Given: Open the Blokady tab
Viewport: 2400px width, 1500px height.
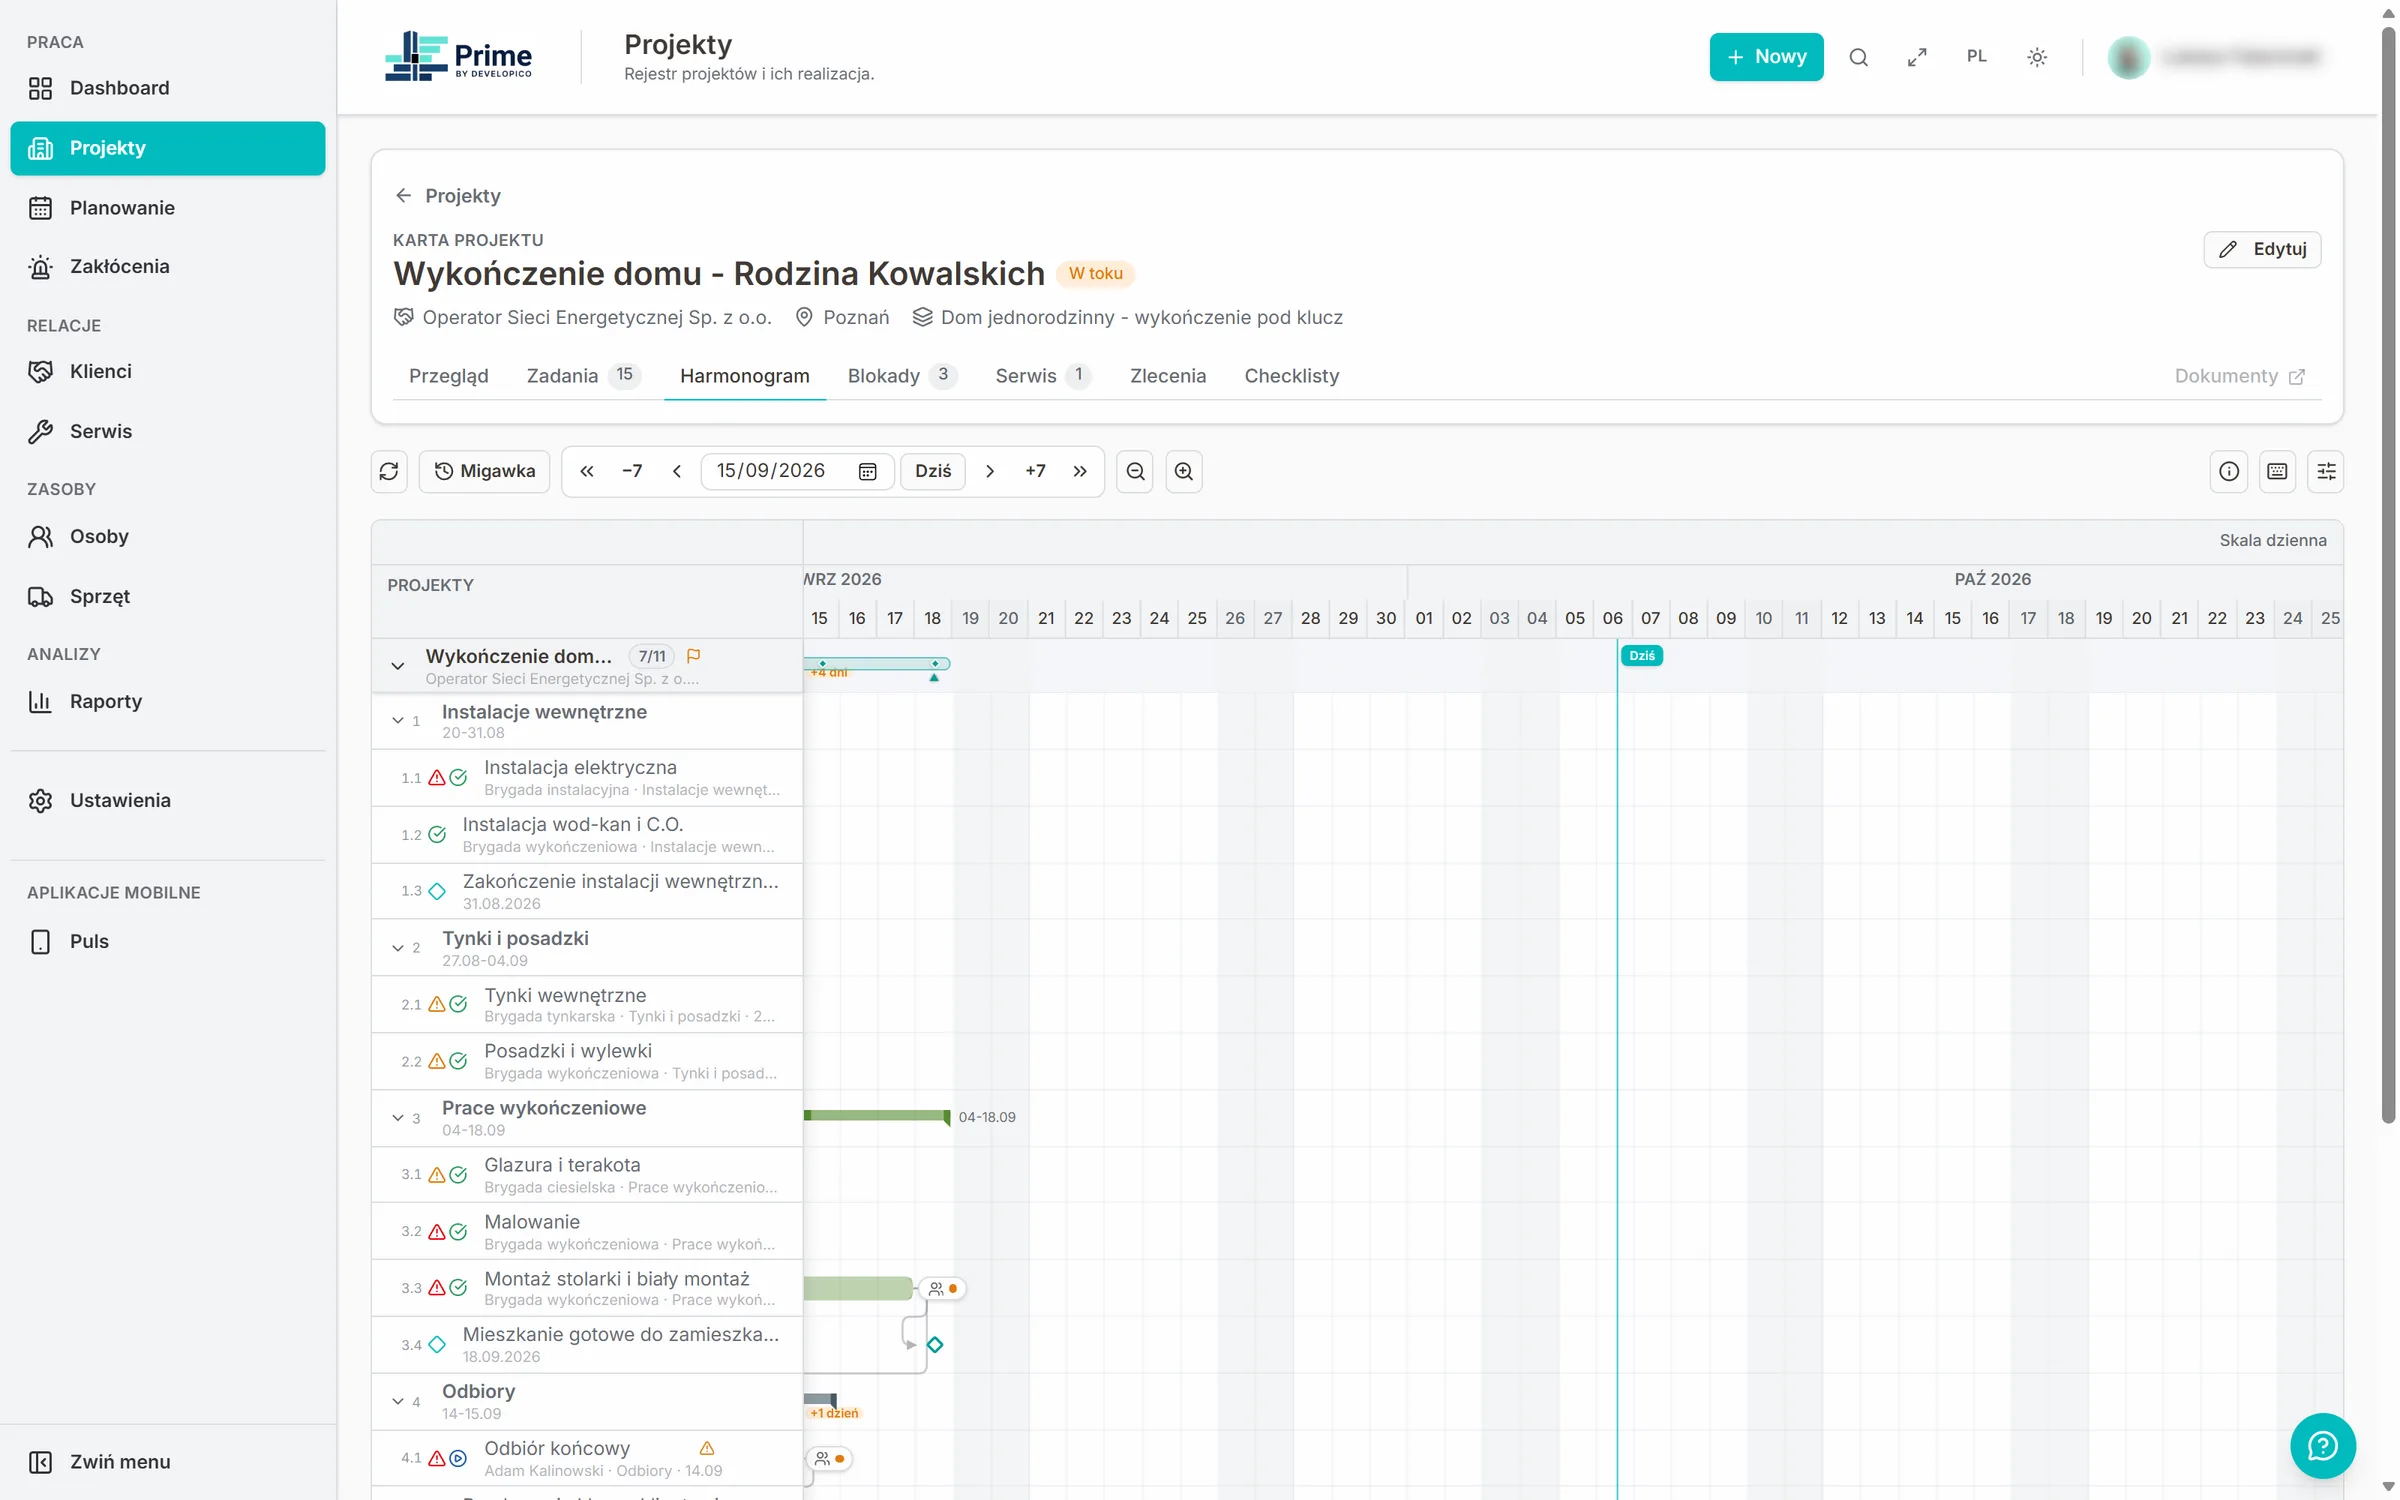Looking at the screenshot, I should pos(902,376).
